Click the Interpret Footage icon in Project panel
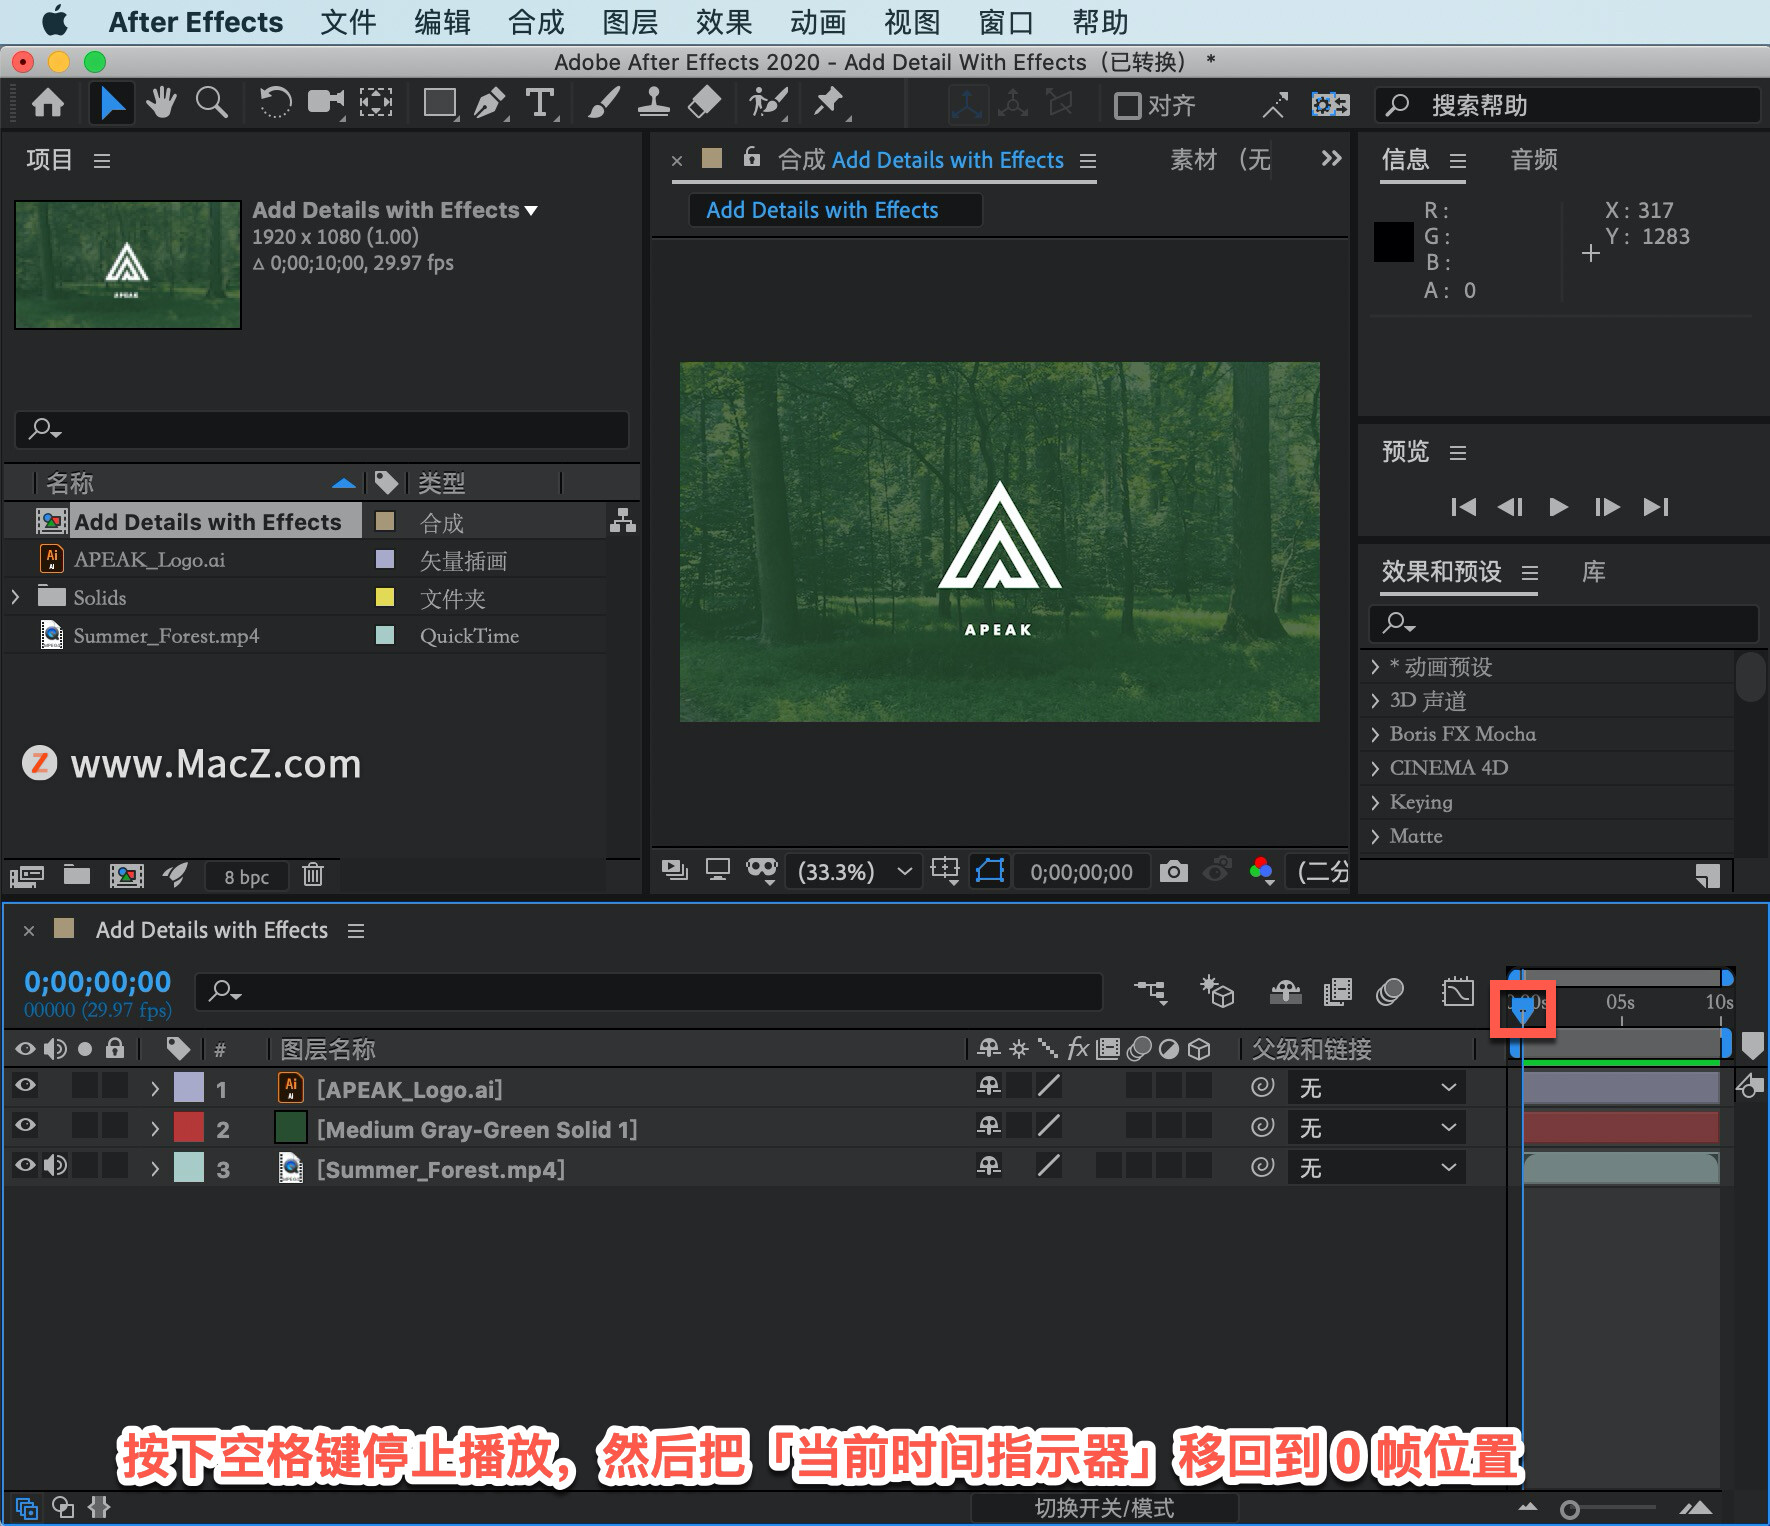This screenshot has width=1770, height=1526. tap(27, 876)
